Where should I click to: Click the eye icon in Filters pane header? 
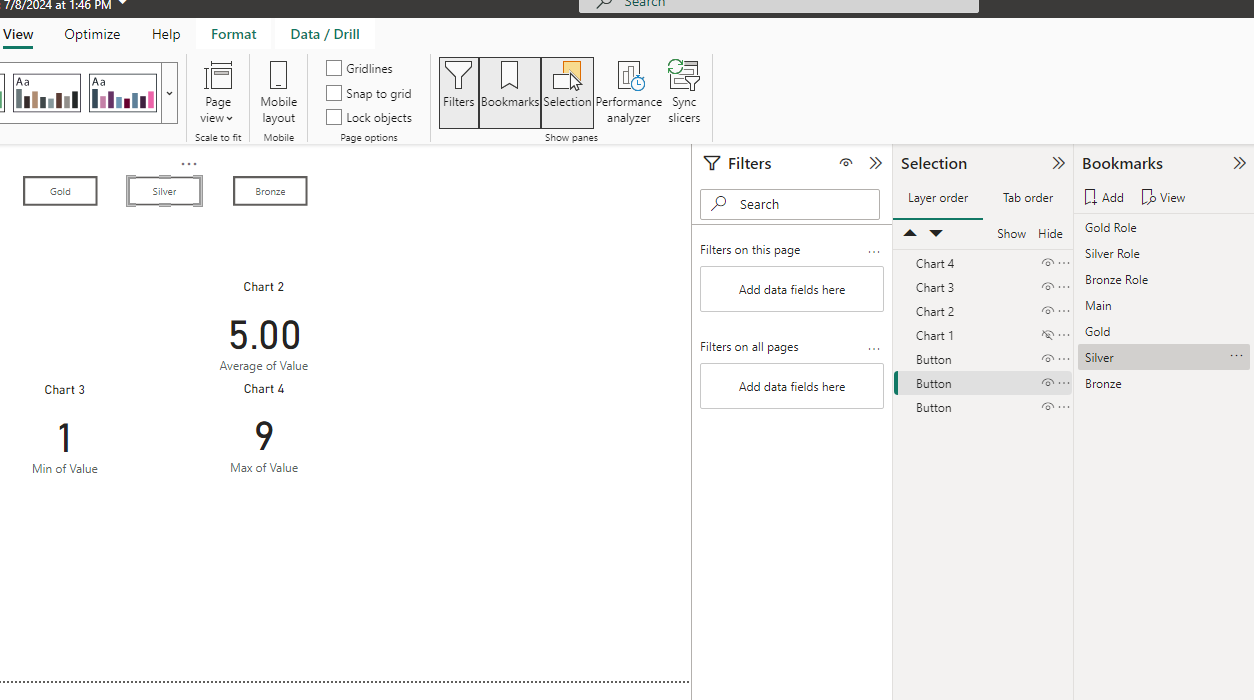pyautogui.click(x=846, y=163)
